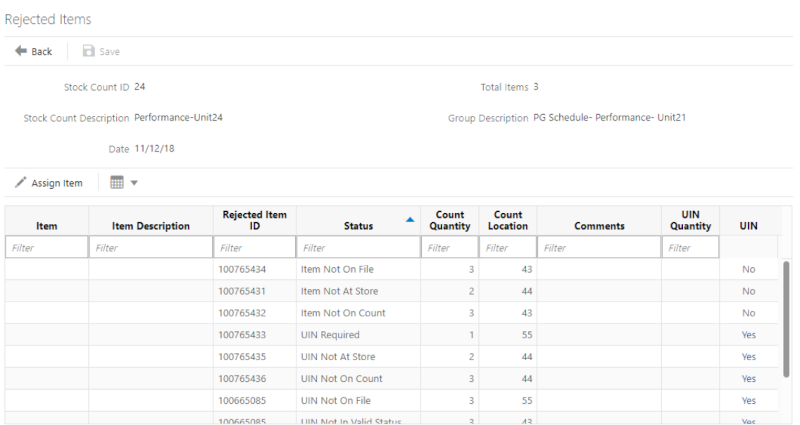Click the Assign Item pencil icon
800x425 pixels.
point(20,183)
